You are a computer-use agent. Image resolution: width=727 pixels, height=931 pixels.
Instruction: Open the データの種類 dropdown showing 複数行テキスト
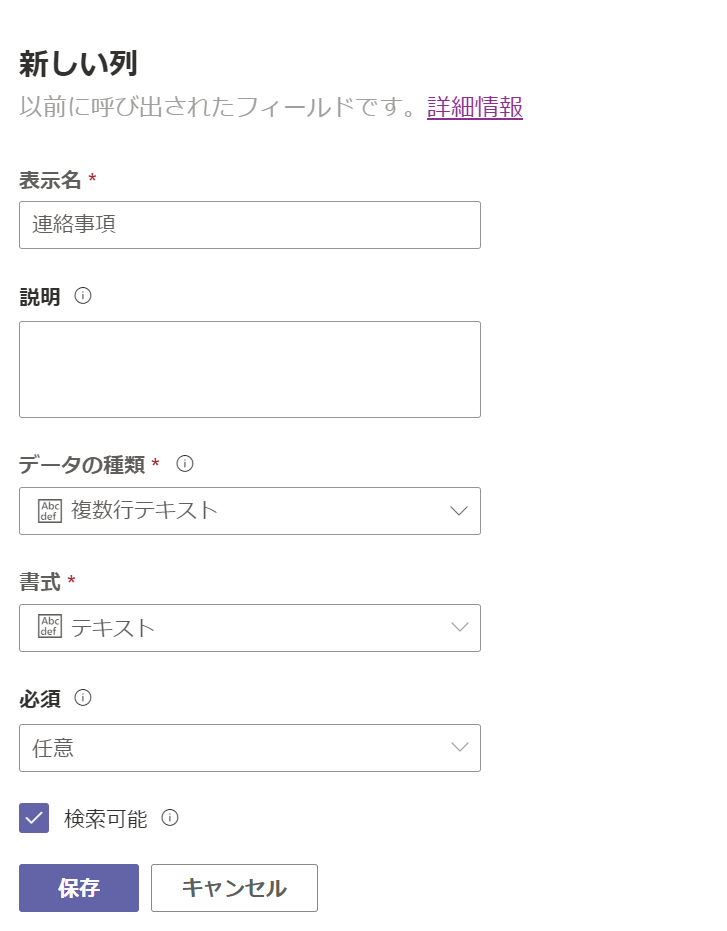(250, 511)
